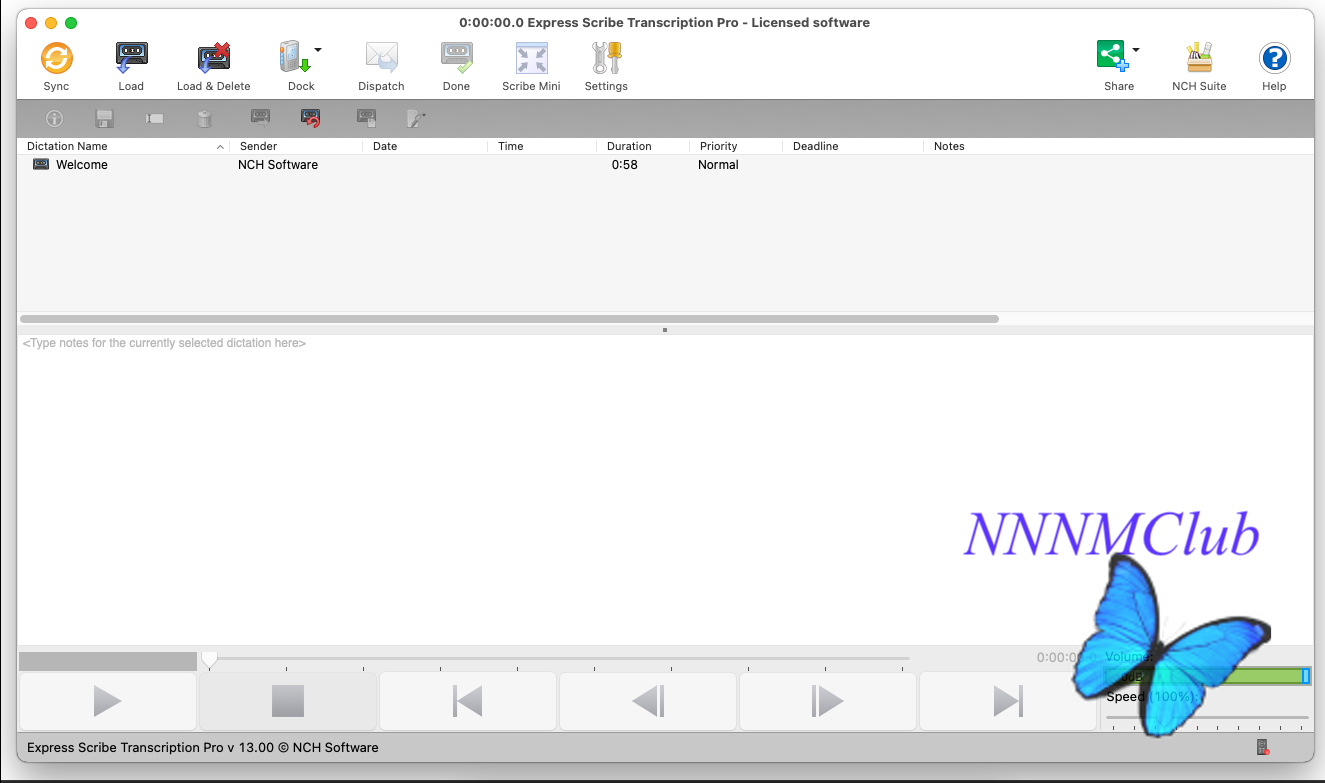
Task: Click the dictation info icon
Action: click(x=55, y=119)
